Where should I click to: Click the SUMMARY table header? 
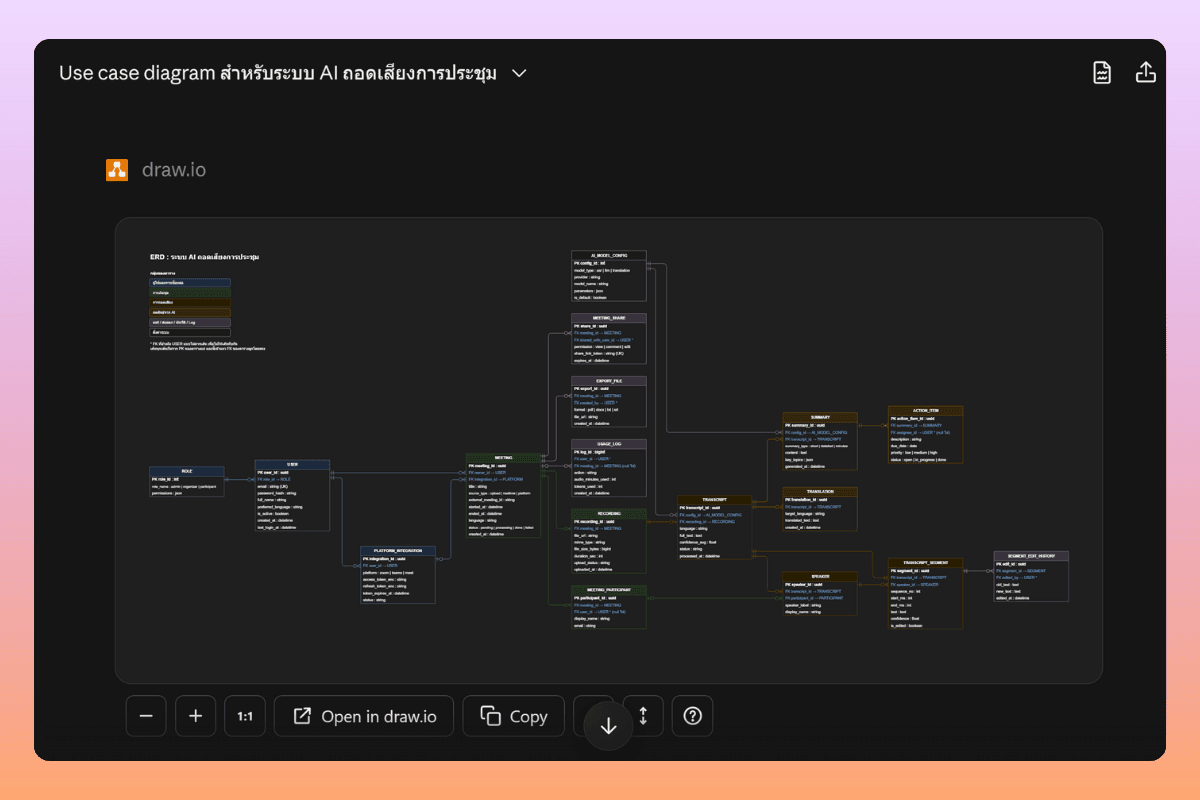coord(820,417)
